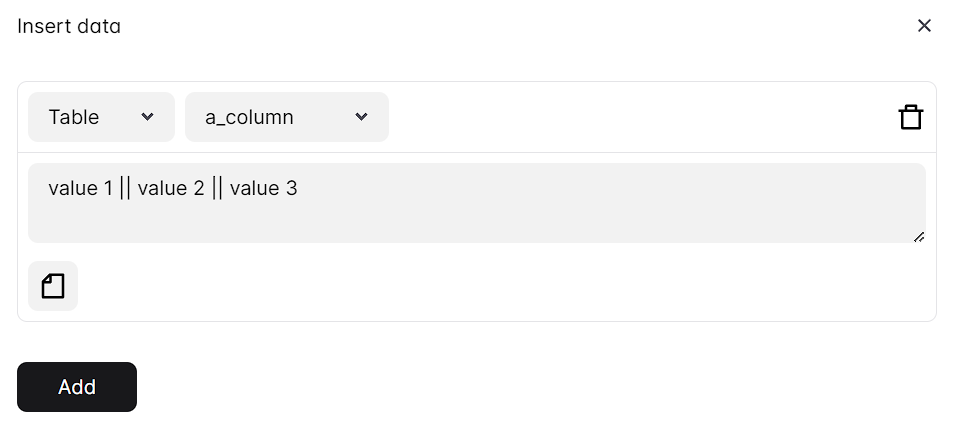The image size is (954, 424).
Task: Click second "||" separator after value 2
Action: click(x=217, y=188)
